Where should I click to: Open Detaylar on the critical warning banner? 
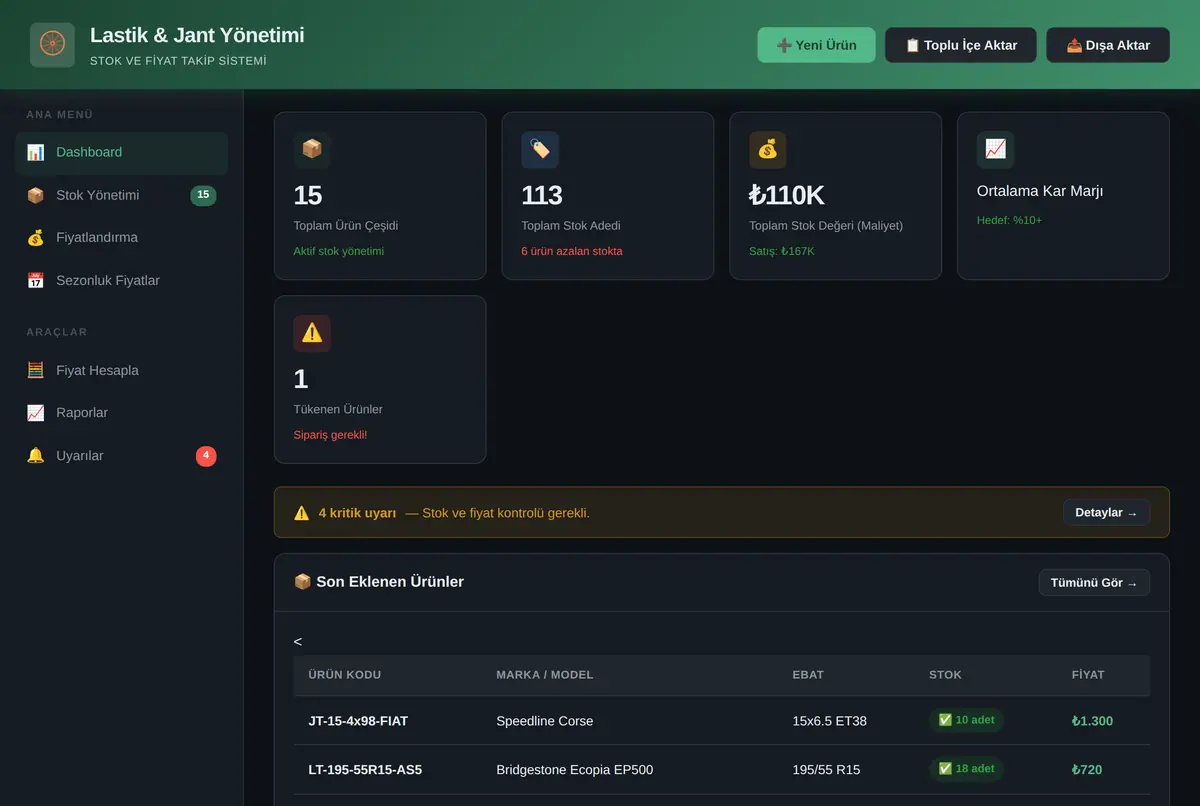pos(1106,513)
